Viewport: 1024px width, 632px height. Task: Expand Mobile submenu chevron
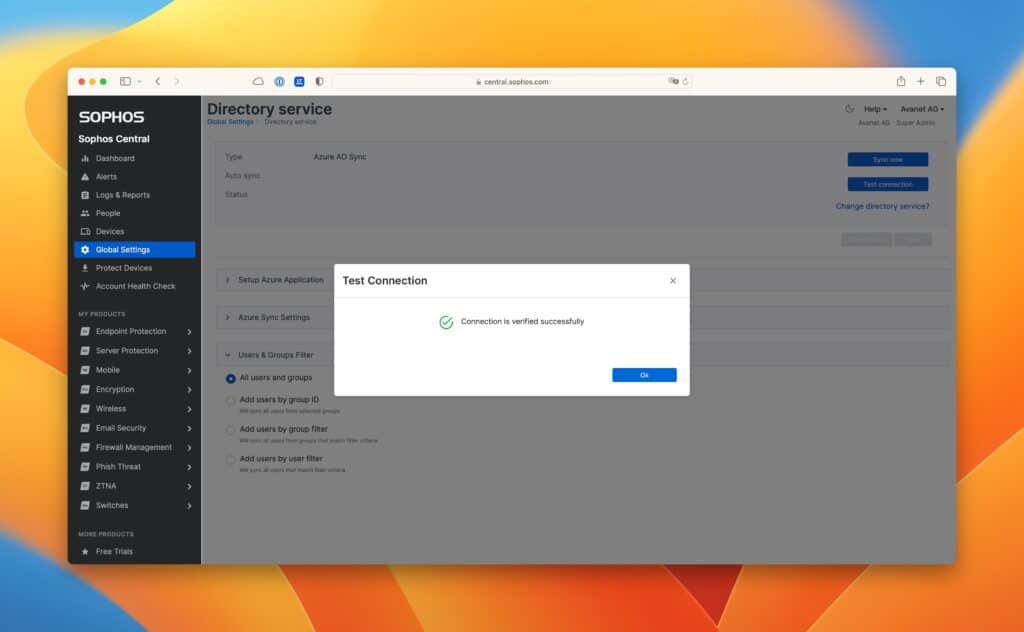189,370
